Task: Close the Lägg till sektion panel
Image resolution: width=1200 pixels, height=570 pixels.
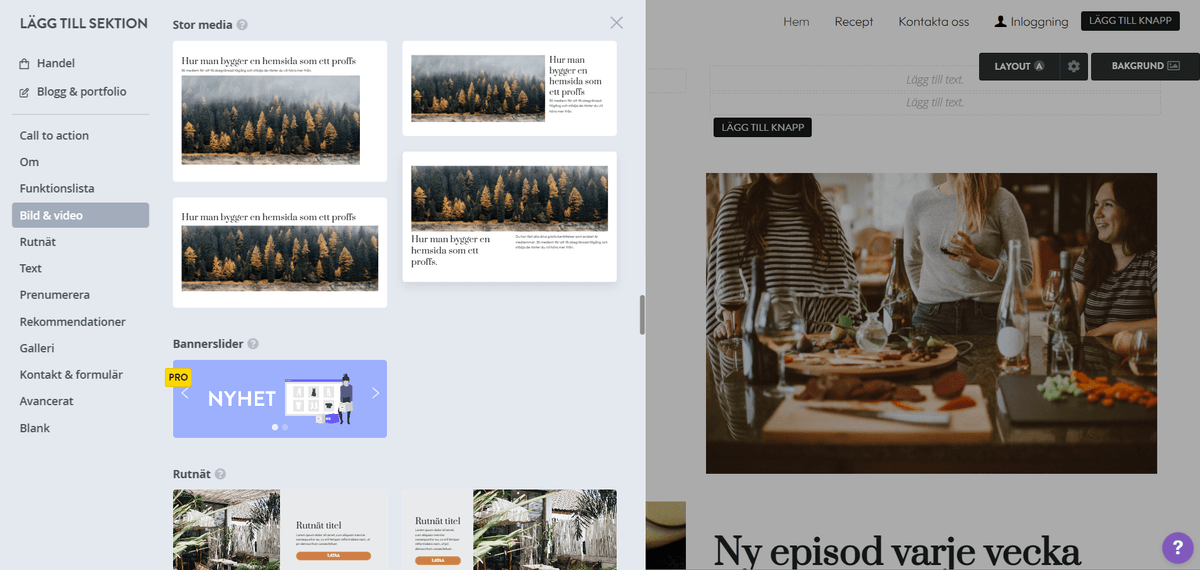Action: 617,23
